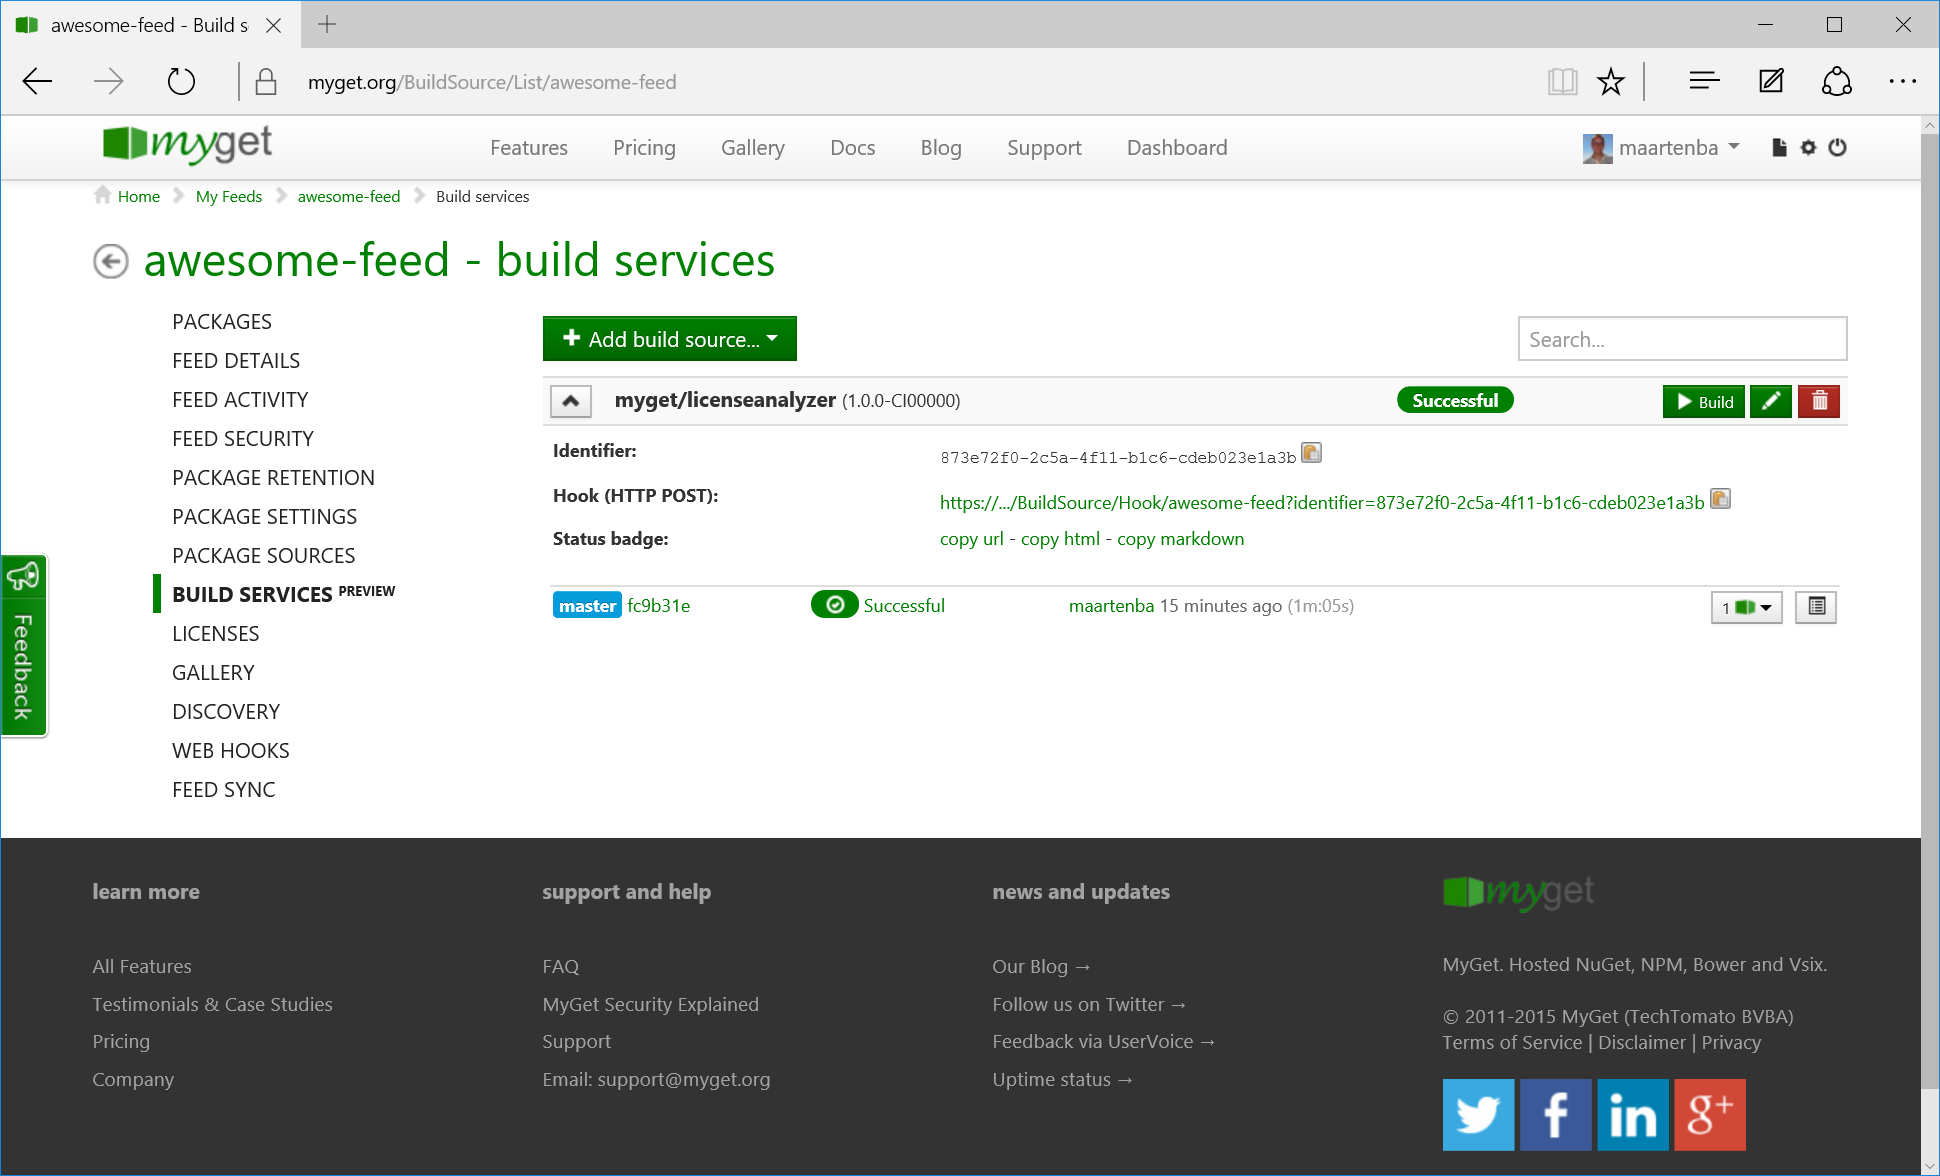Open MyGet account settings gear

[1808, 147]
